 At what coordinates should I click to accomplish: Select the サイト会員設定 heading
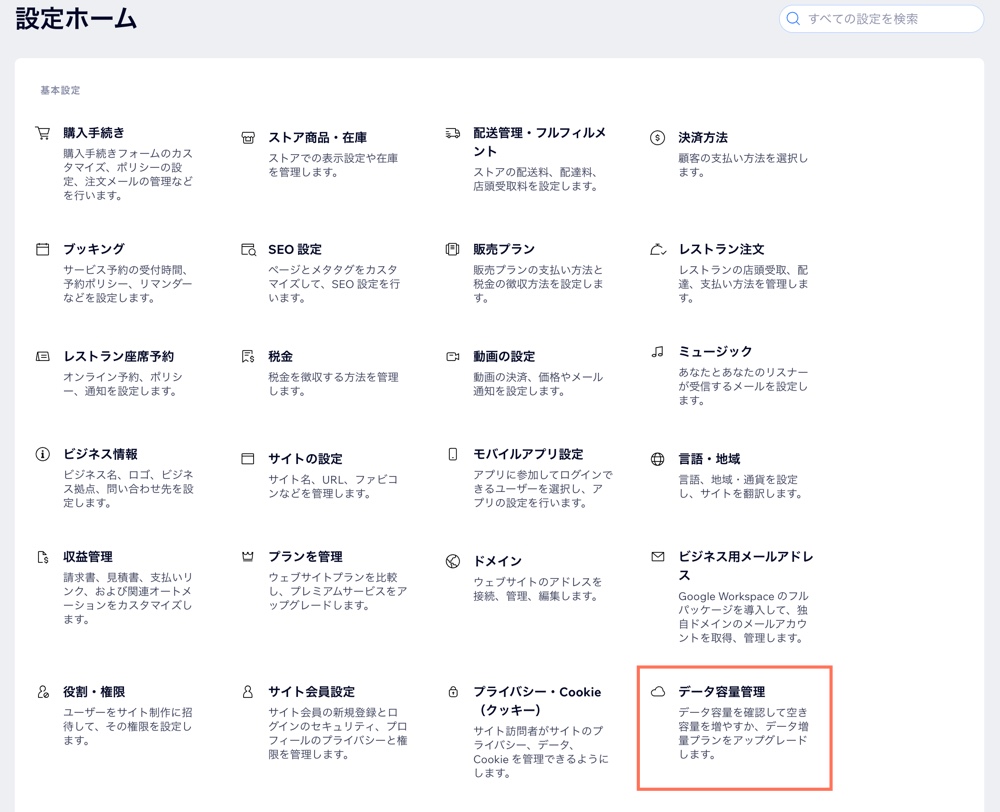point(311,692)
